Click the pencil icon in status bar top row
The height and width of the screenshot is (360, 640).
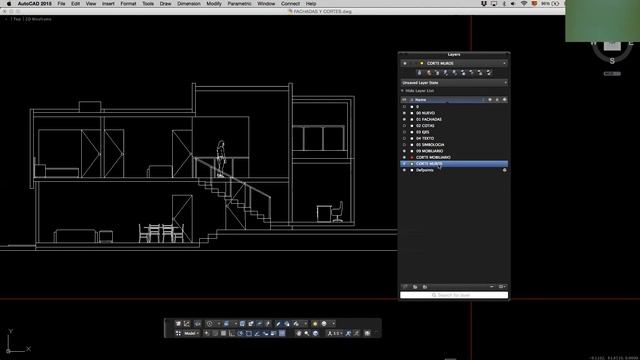pos(278,324)
